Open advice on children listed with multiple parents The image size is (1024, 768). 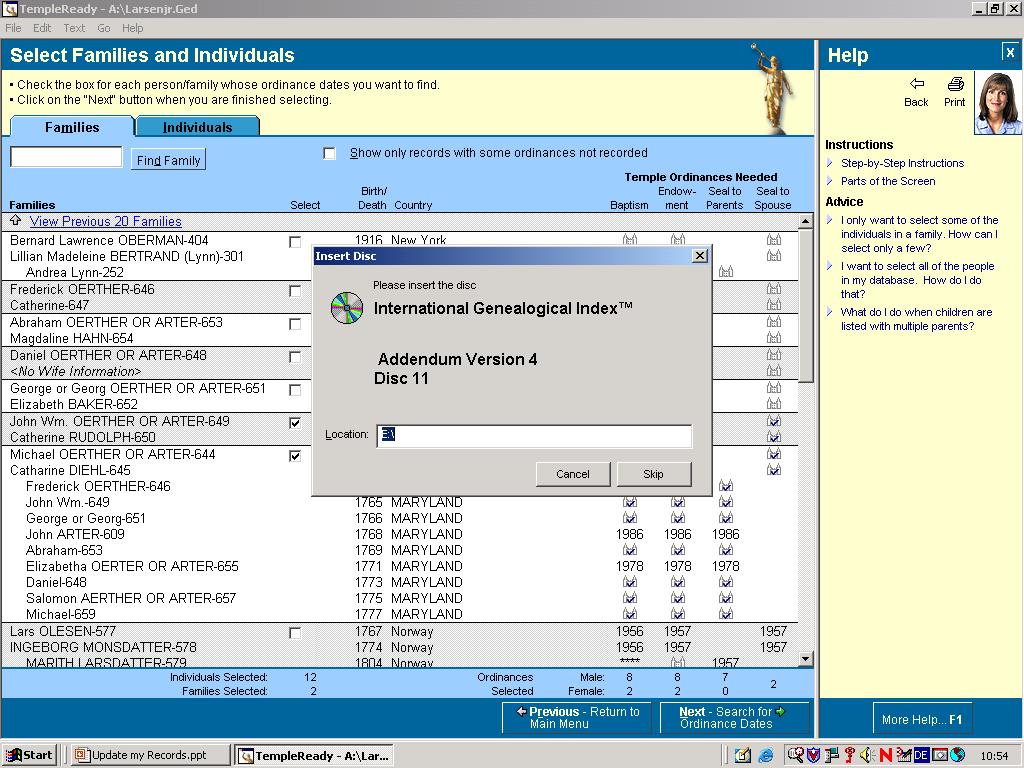[x=916, y=319]
